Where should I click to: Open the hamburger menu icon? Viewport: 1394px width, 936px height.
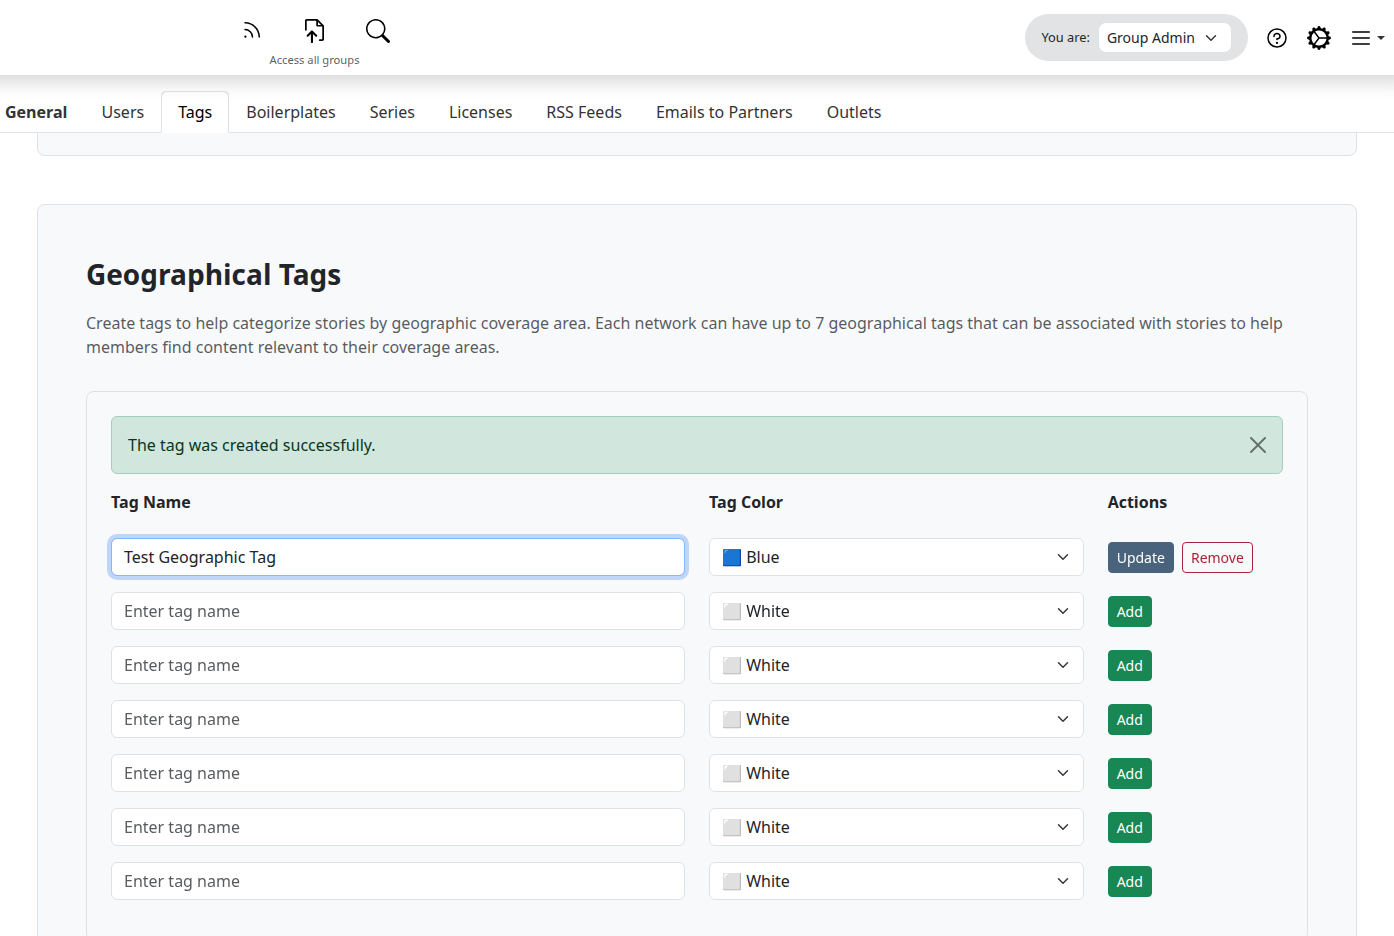pos(1367,38)
